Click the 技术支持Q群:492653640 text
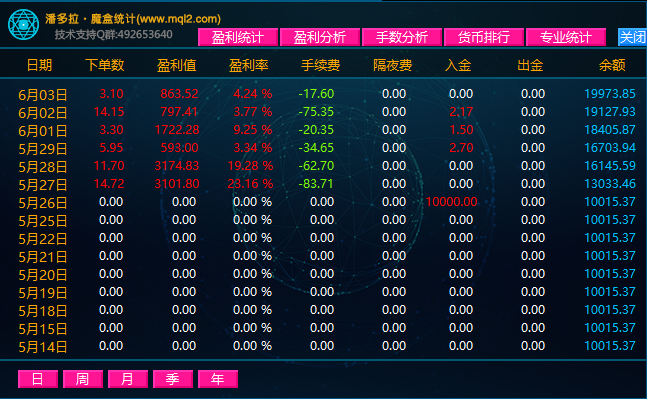 point(113,34)
